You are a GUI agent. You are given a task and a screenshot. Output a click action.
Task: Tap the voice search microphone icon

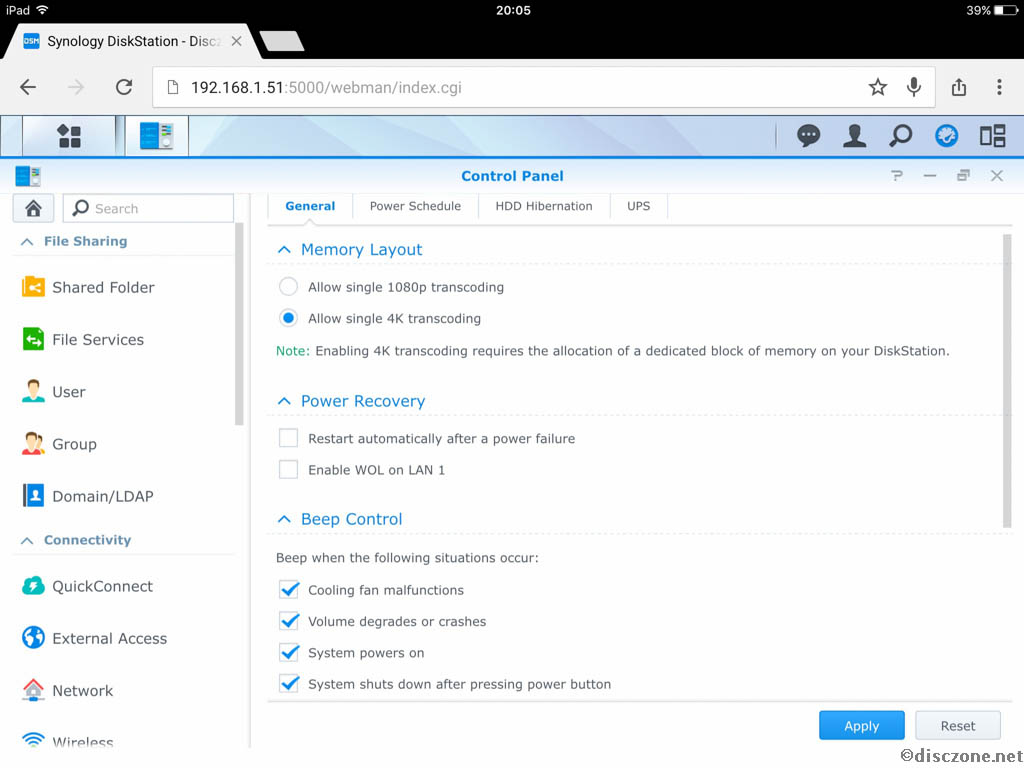pos(914,87)
